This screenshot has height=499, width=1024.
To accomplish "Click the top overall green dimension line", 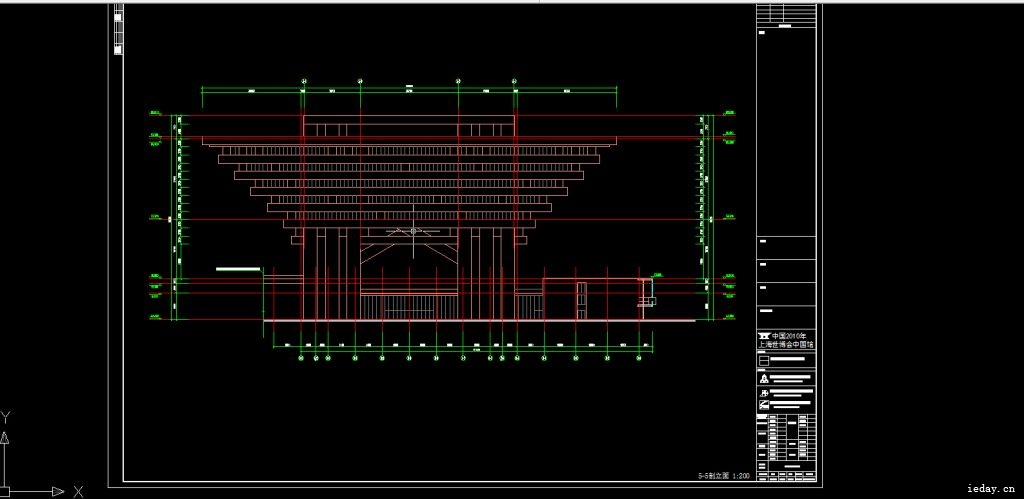I will pyautogui.click(x=408, y=91).
